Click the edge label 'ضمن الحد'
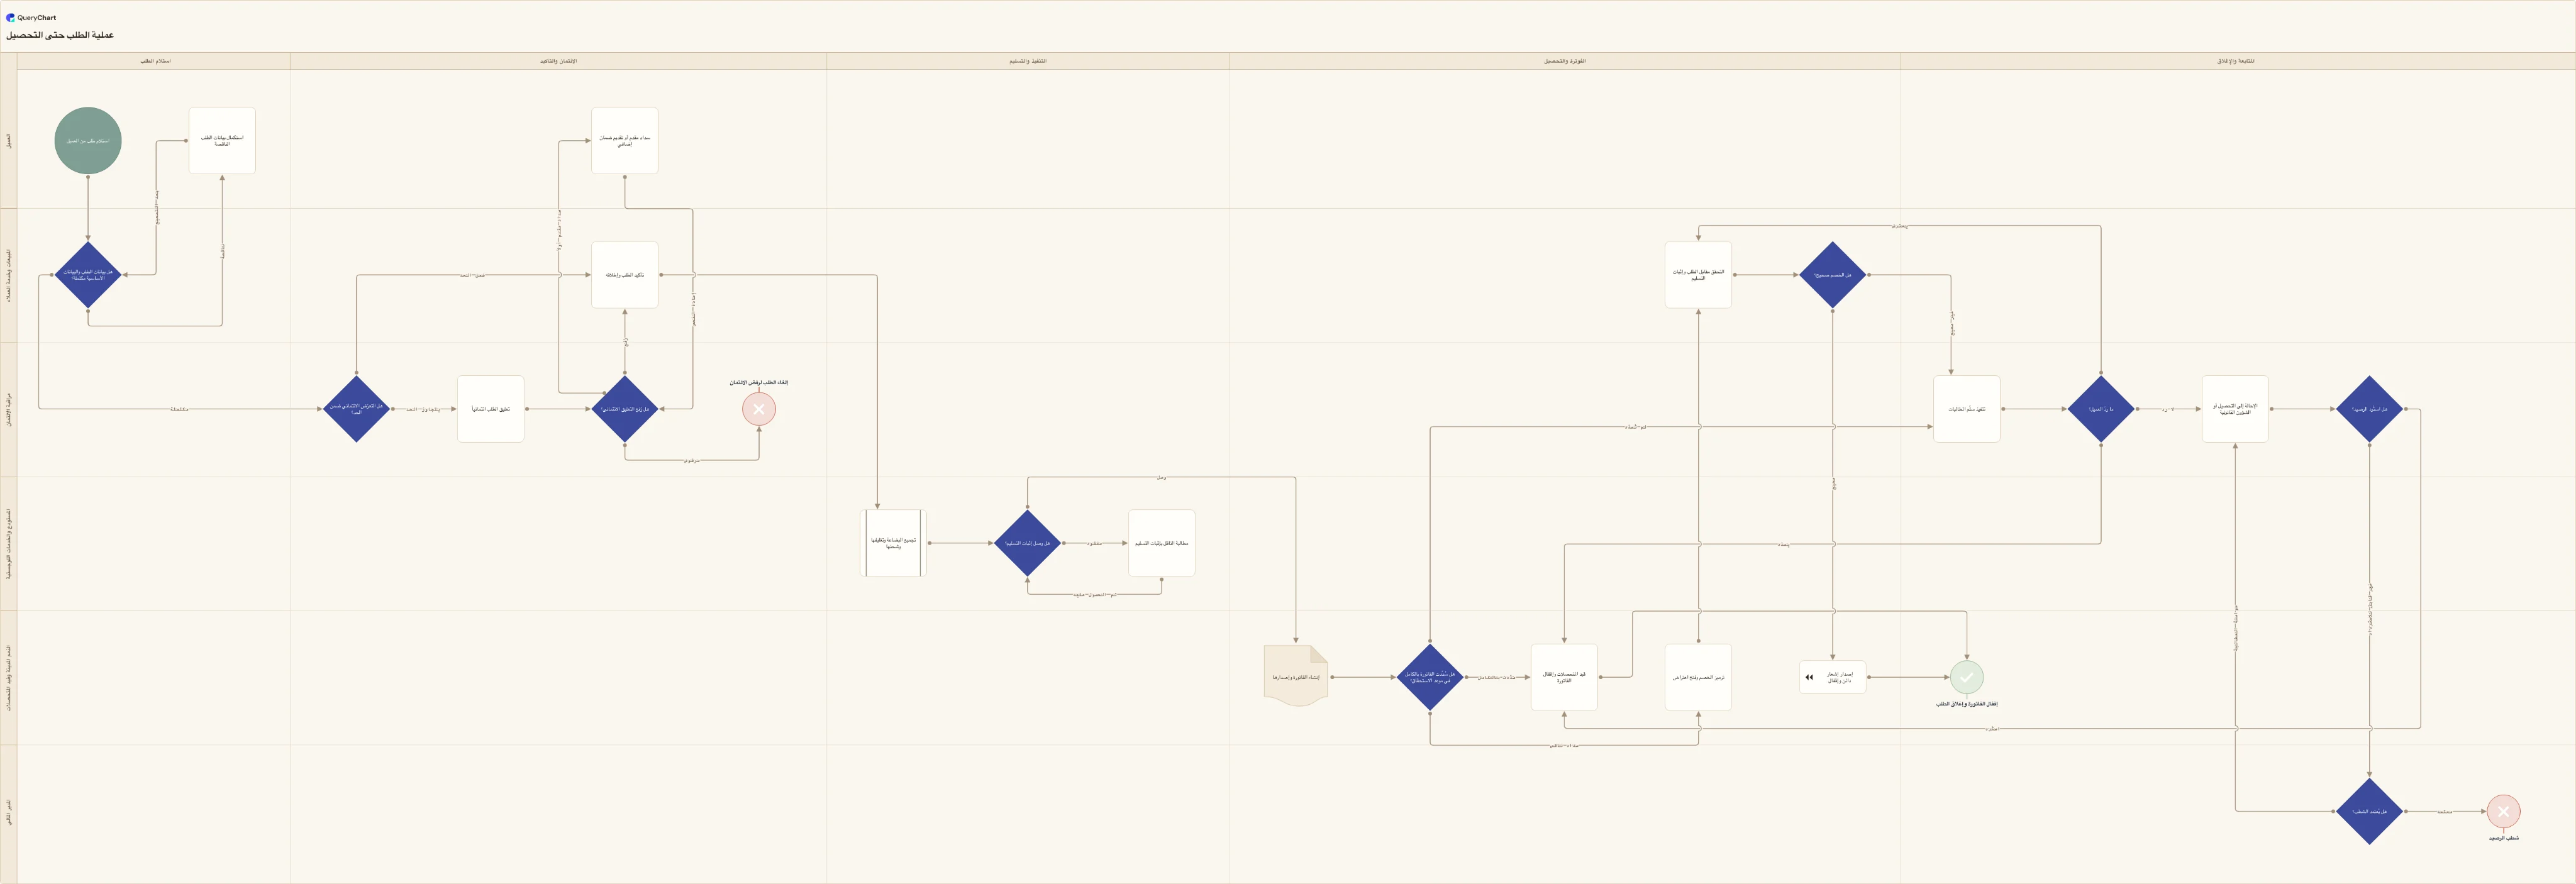2576x884 pixels. point(473,275)
